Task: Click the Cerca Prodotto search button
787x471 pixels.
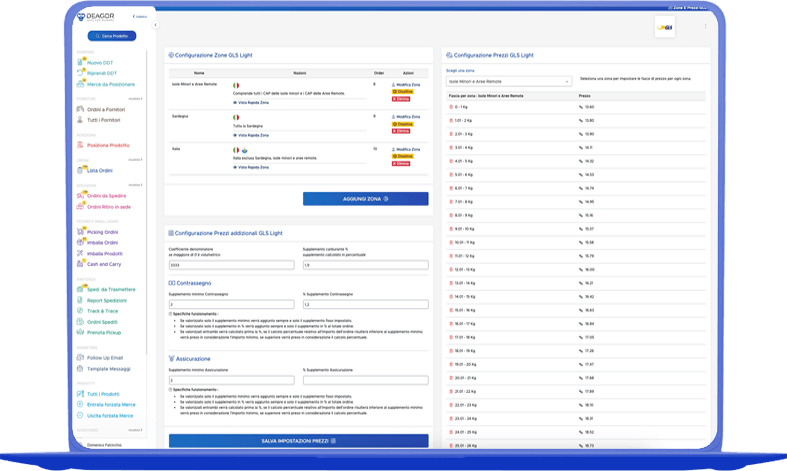Action: pos(112,36)
